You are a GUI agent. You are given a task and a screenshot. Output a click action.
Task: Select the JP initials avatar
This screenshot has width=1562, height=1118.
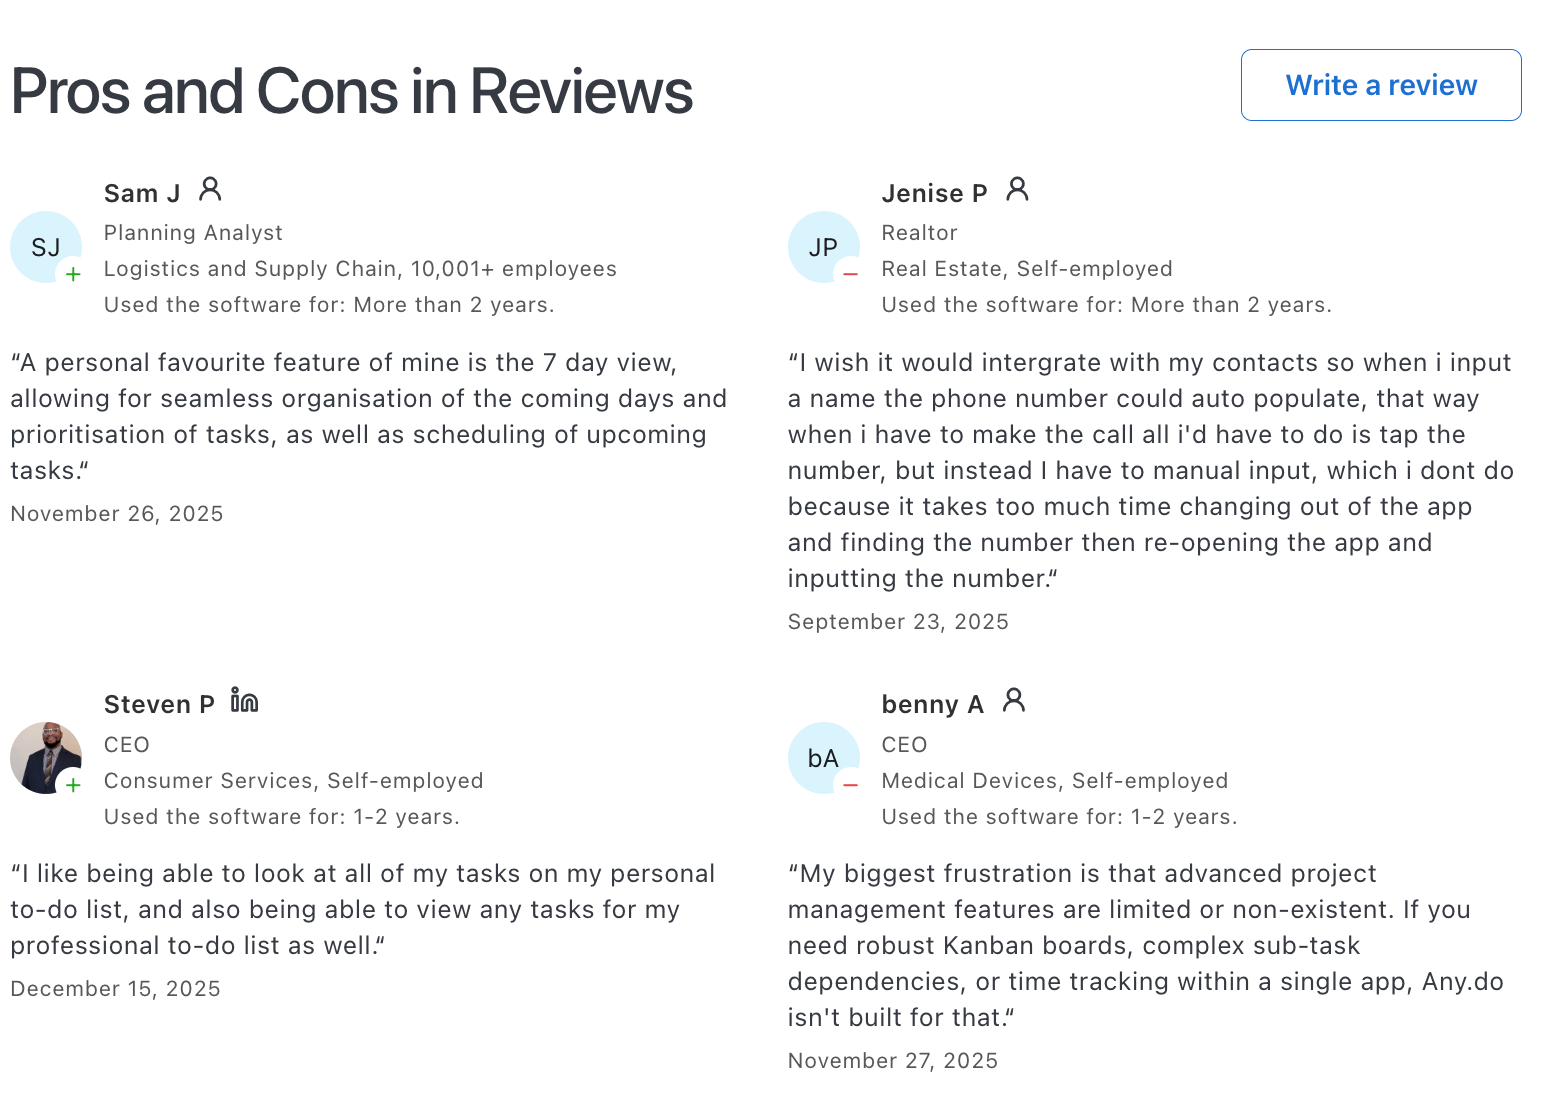click(823, 246)
